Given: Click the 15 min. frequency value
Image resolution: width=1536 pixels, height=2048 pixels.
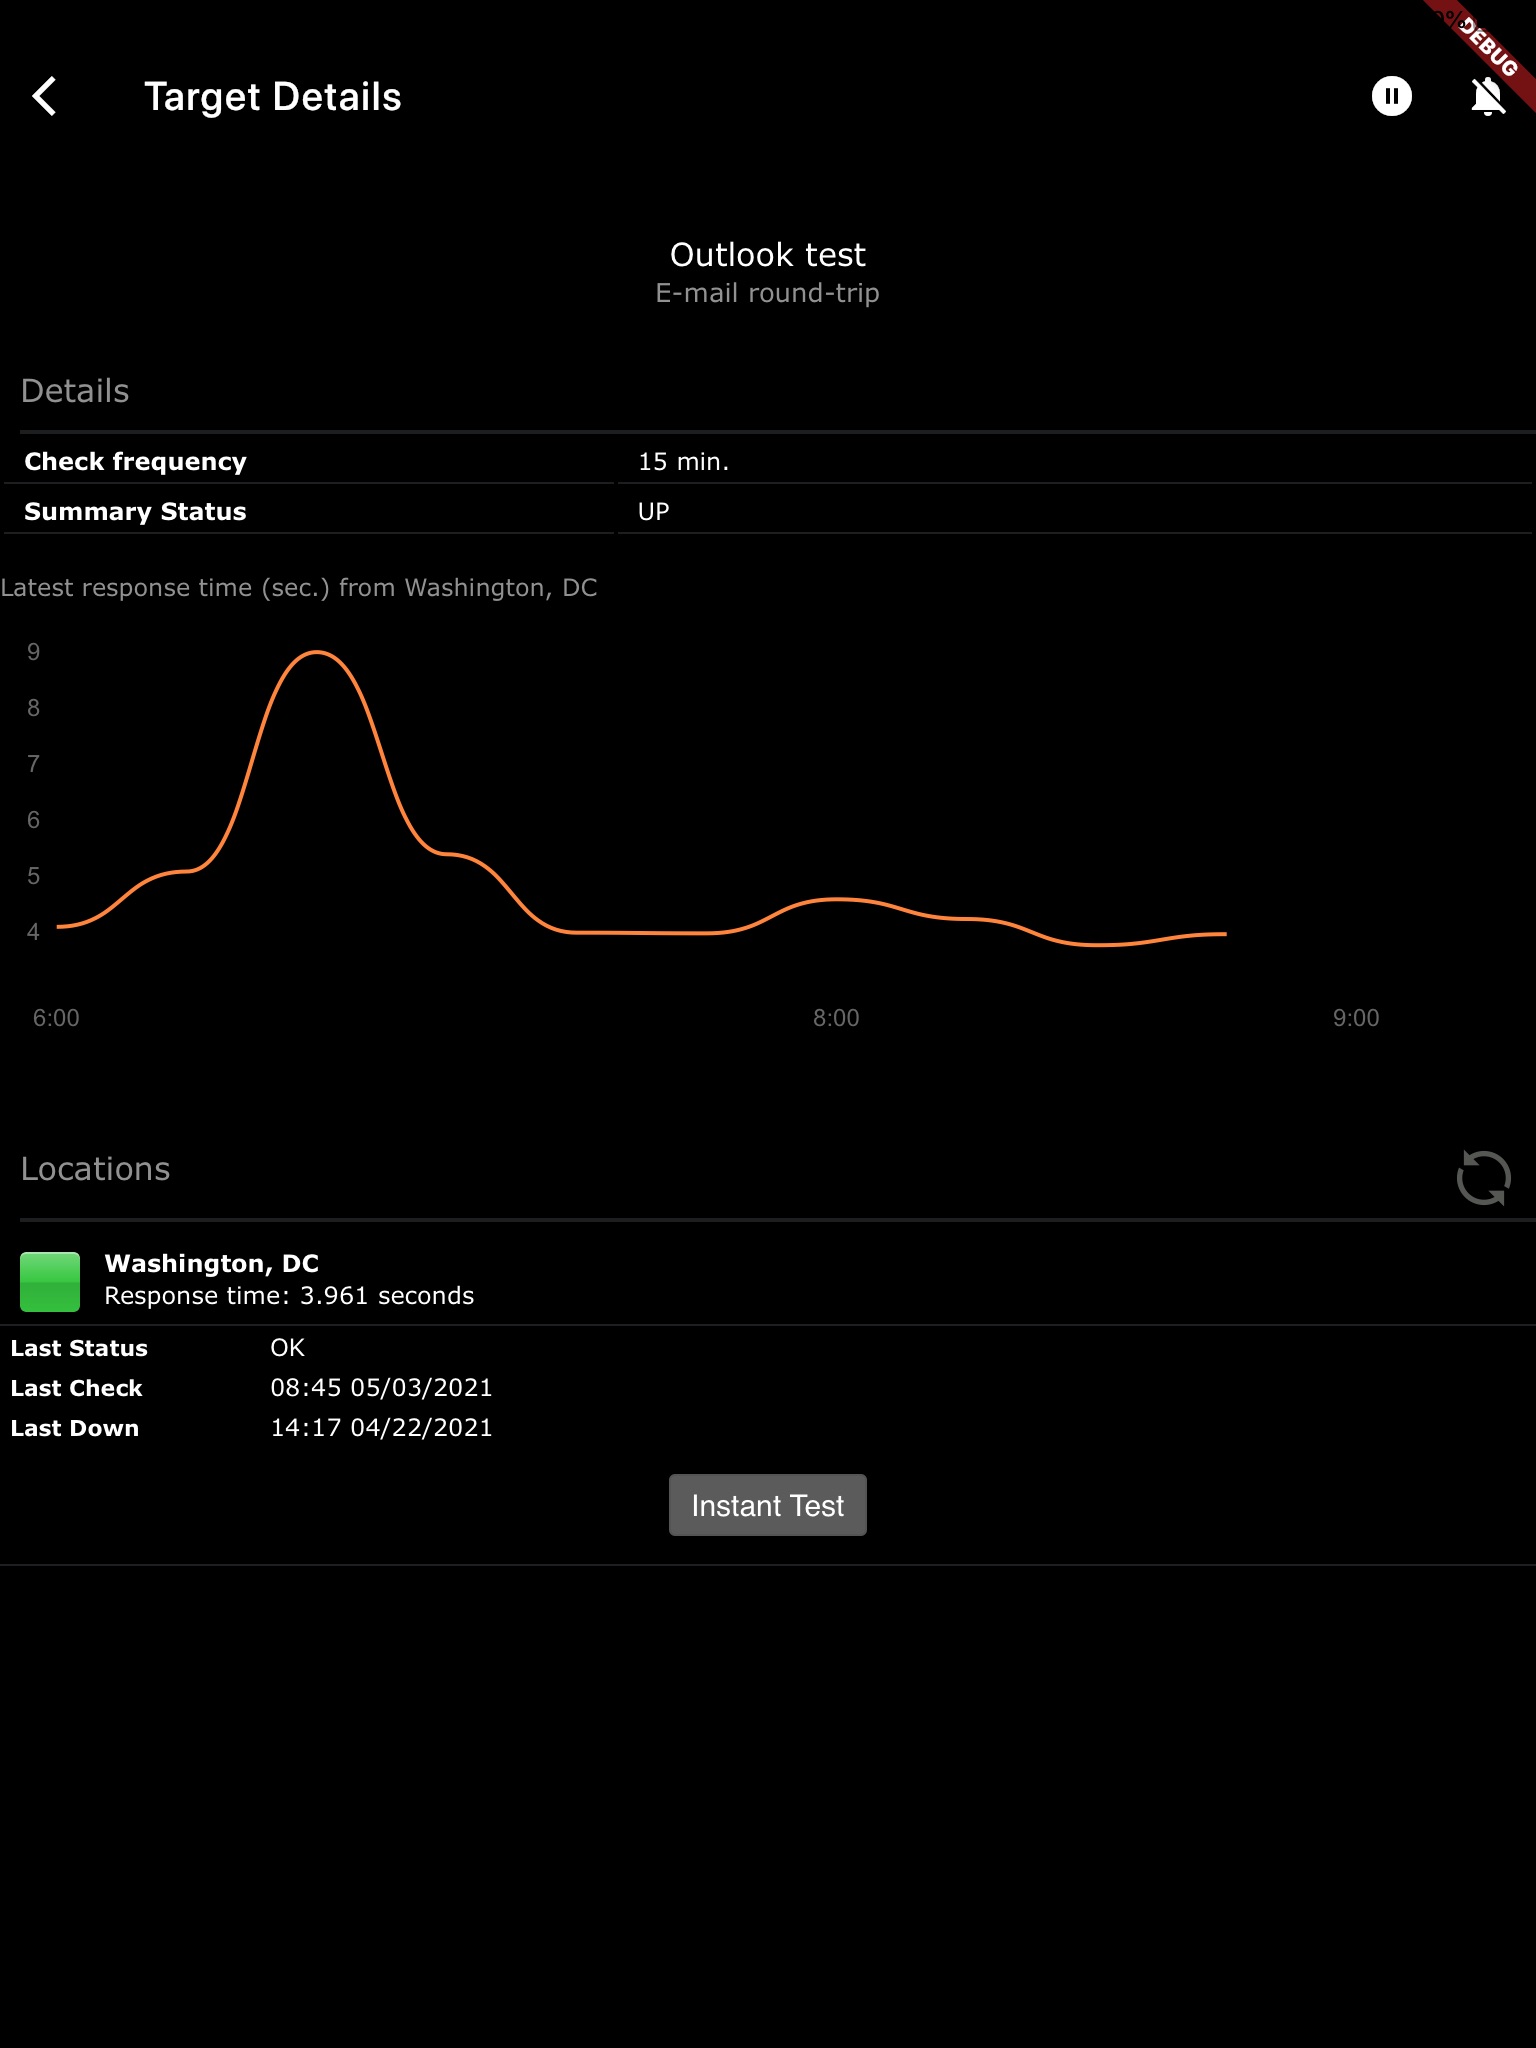Looking at the screenshot, I should pyautogui.click(x=684, y=461).
